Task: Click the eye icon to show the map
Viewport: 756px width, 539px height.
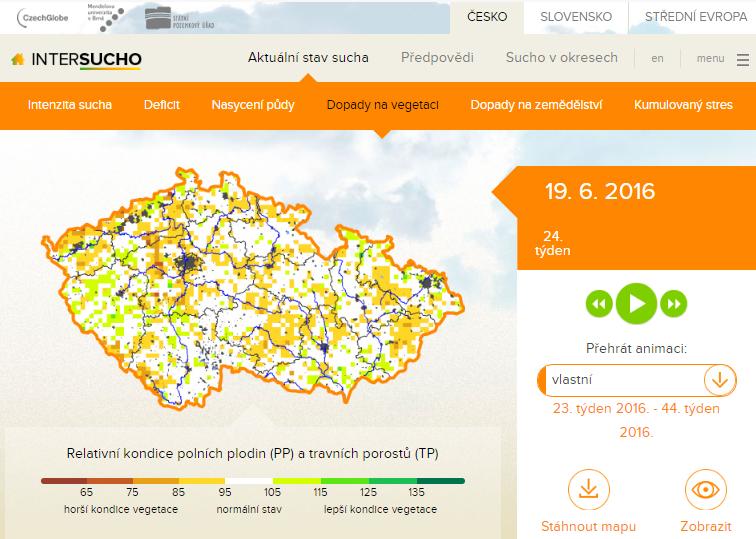Action: pos(706,490)
